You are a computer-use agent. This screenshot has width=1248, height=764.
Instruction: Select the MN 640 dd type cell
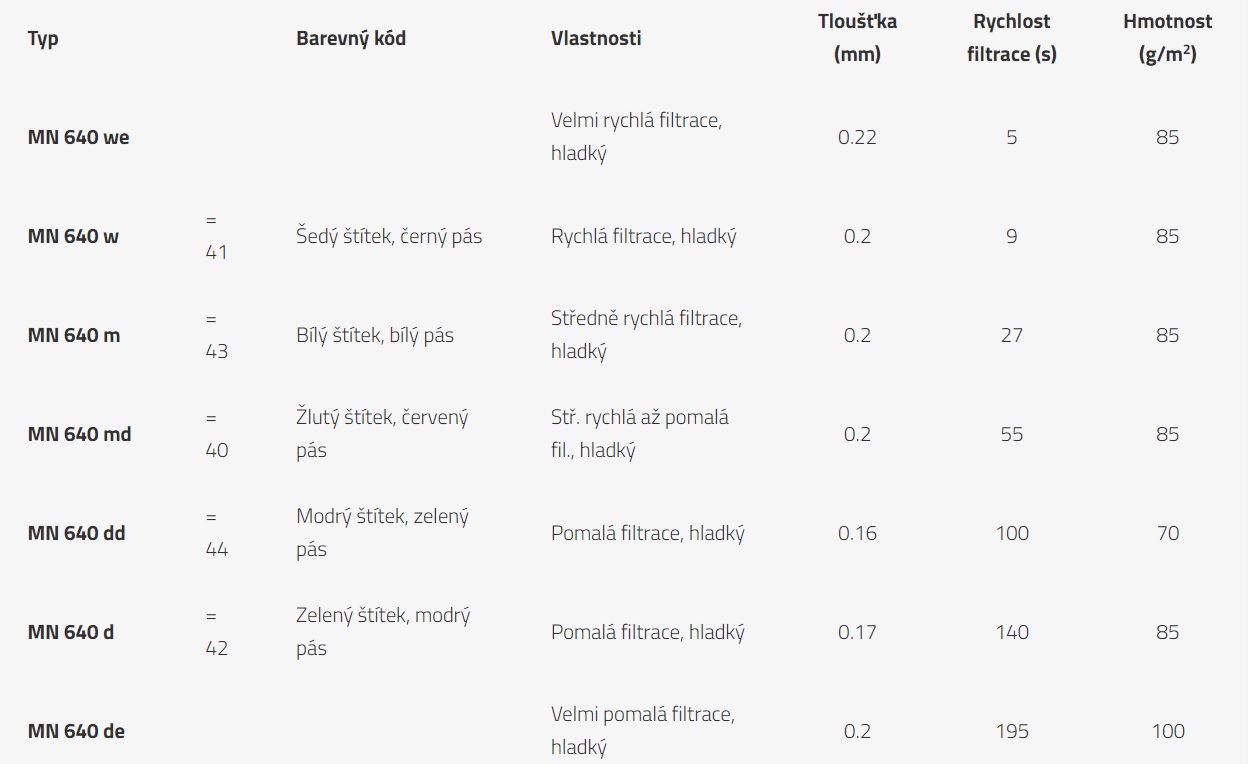77,533
